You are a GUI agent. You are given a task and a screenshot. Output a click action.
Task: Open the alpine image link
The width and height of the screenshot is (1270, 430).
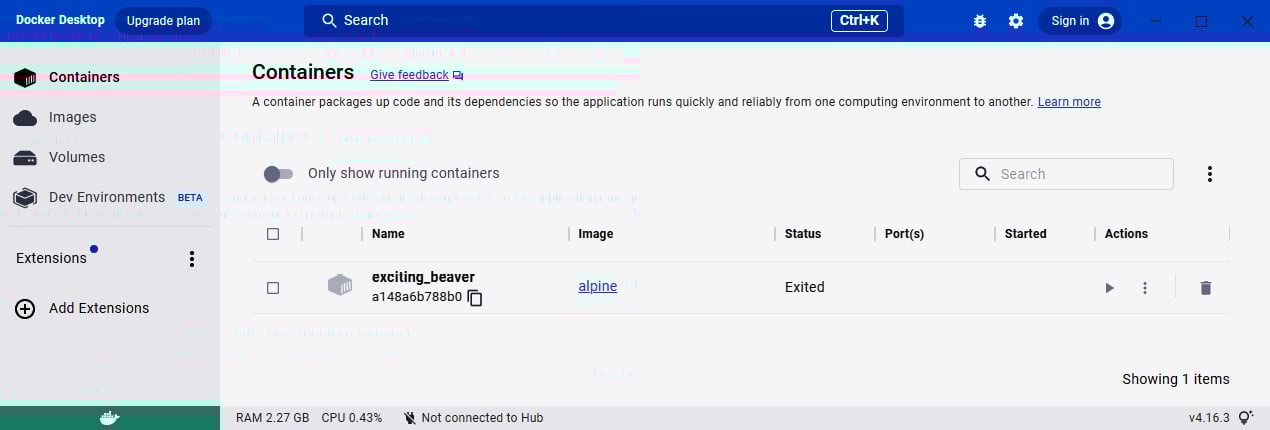598,287
